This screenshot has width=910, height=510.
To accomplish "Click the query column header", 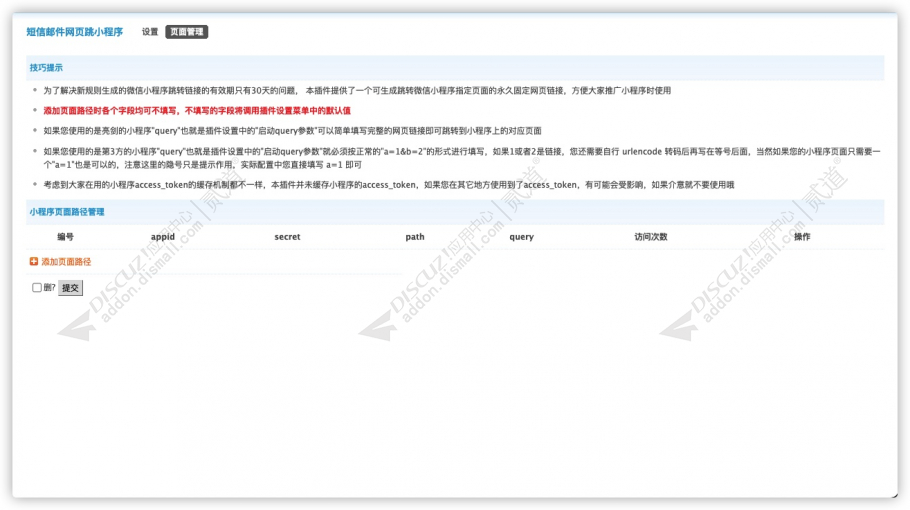I will pyautogui.click(x=521, y=237).
